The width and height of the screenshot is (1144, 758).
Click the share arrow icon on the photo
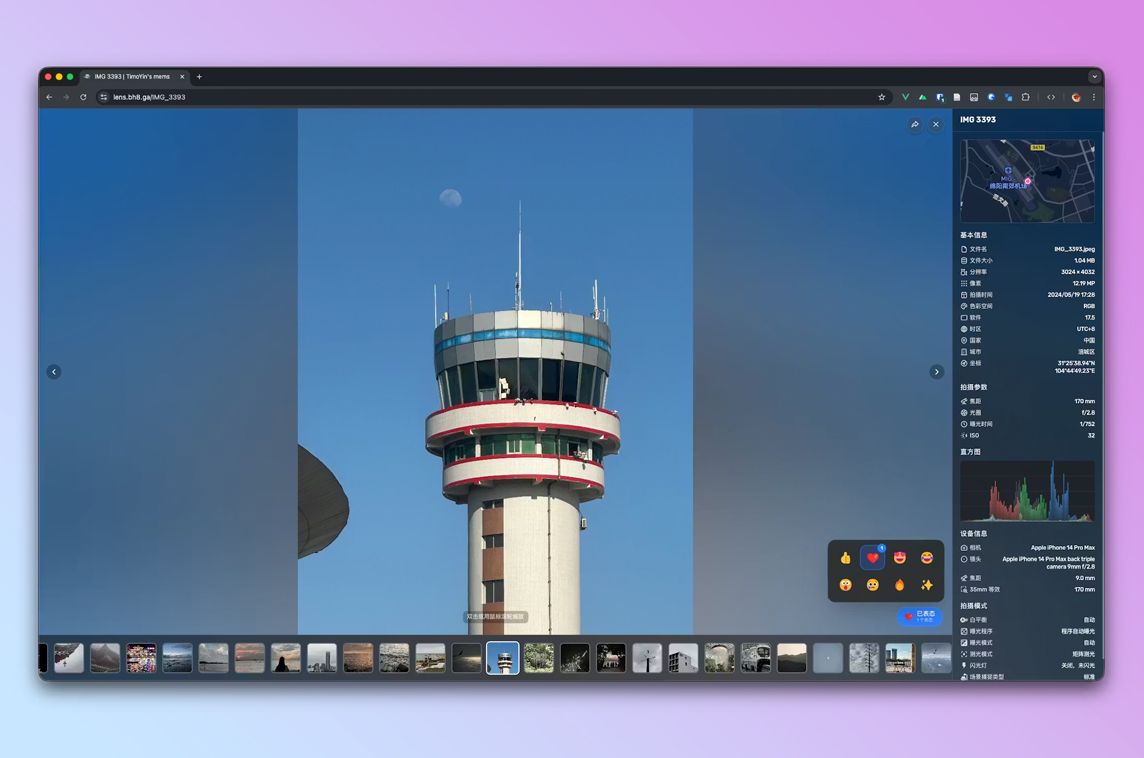tap(915, 125)
